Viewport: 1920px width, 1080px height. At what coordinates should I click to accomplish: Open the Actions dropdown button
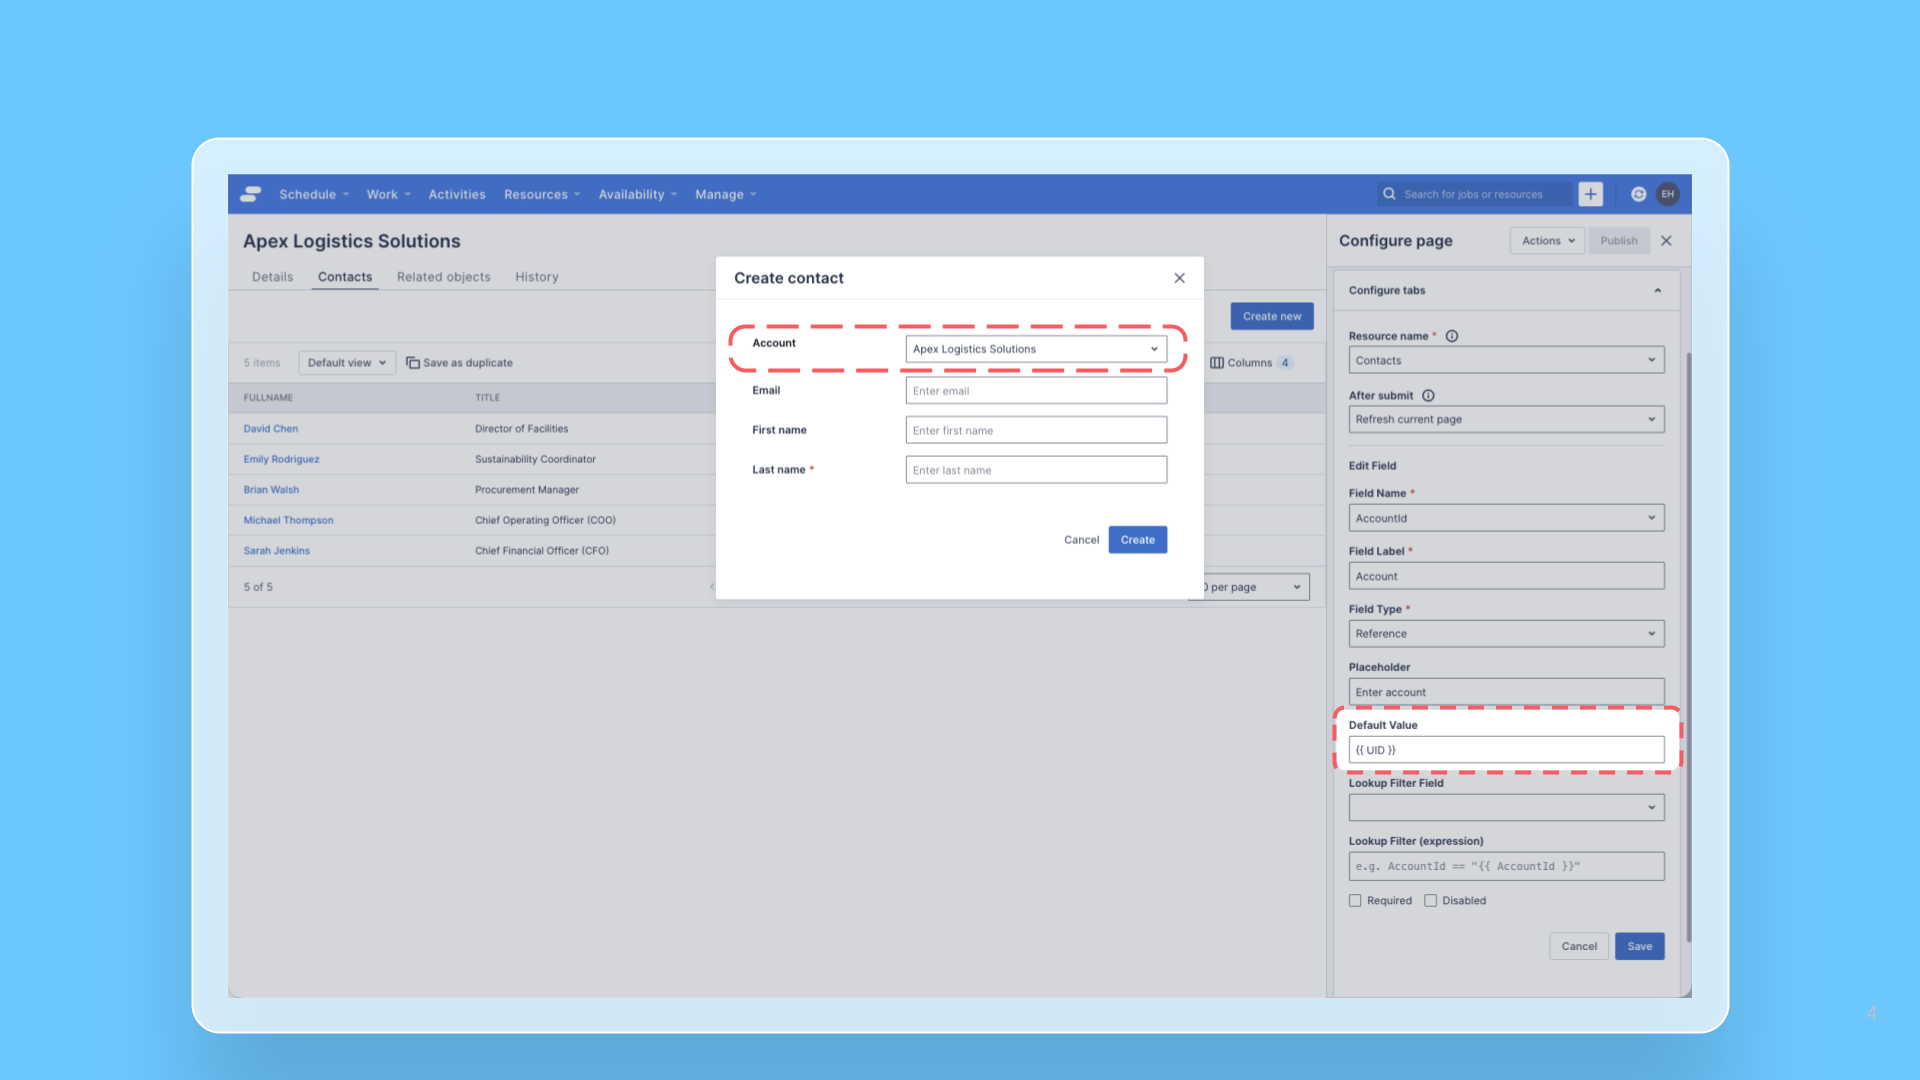(1547, 241)
